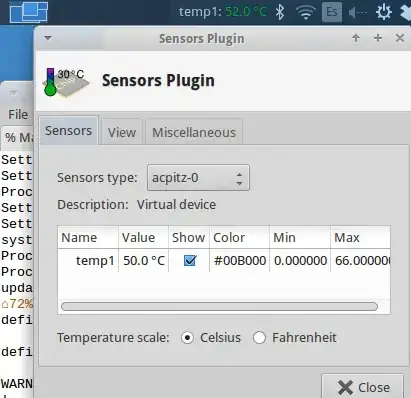Open the window menu arrow in titlebar

pyautogui.click(x=48, y=38)
